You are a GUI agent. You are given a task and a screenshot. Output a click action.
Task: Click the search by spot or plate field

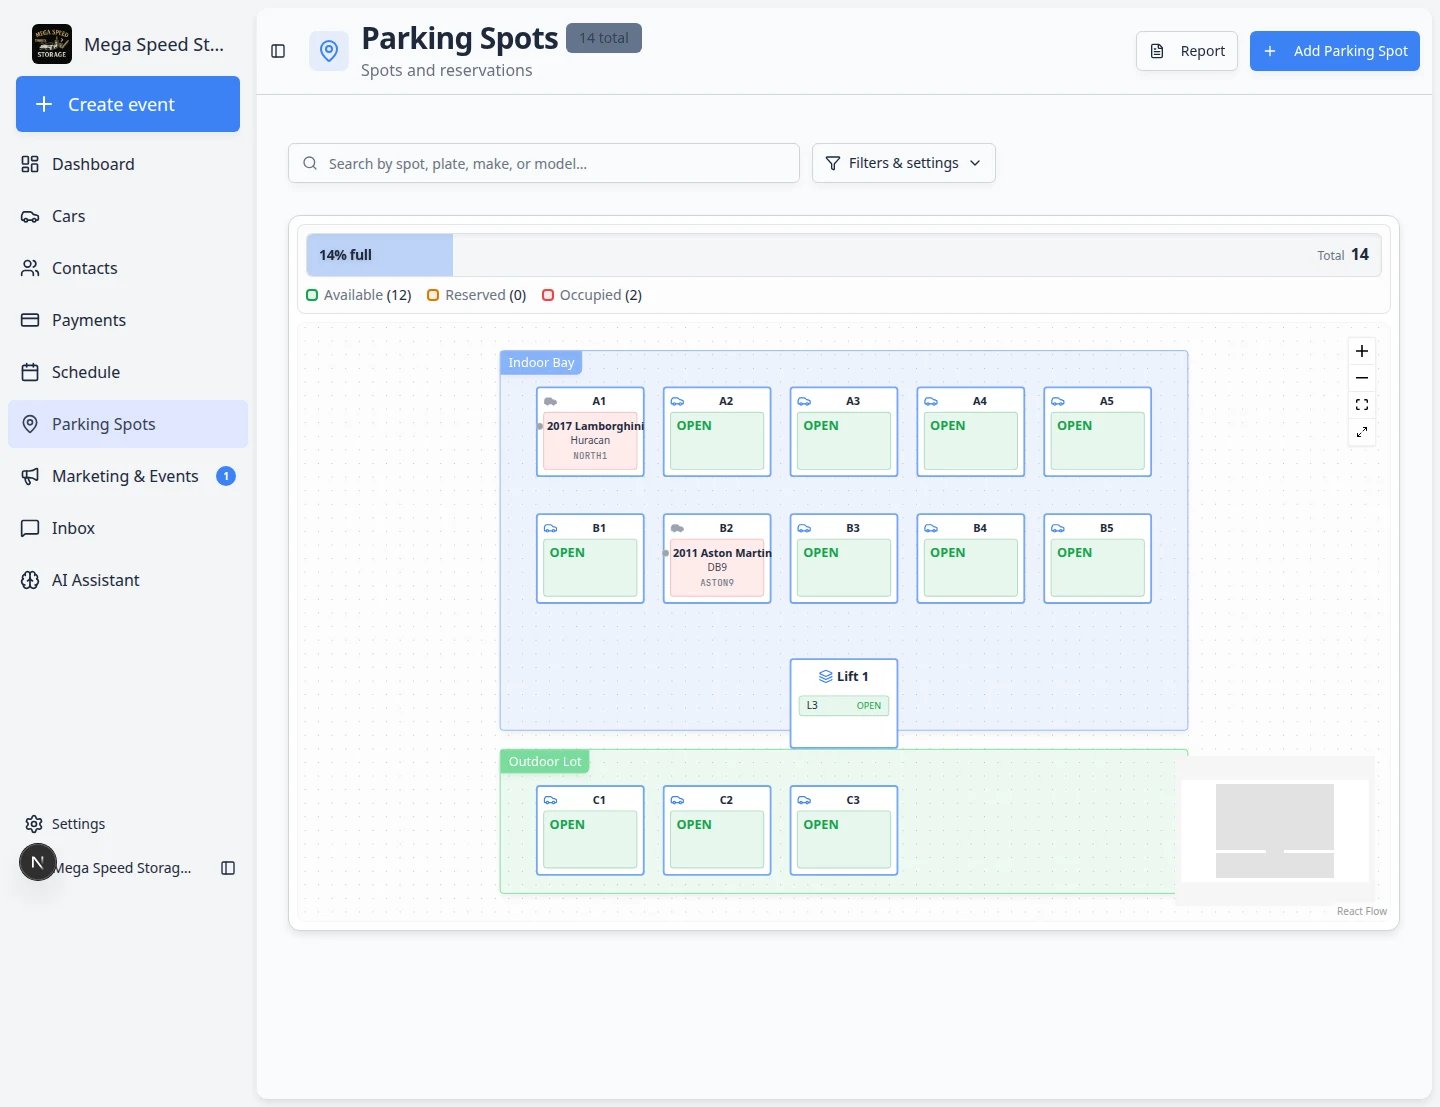tap(544, 163)
